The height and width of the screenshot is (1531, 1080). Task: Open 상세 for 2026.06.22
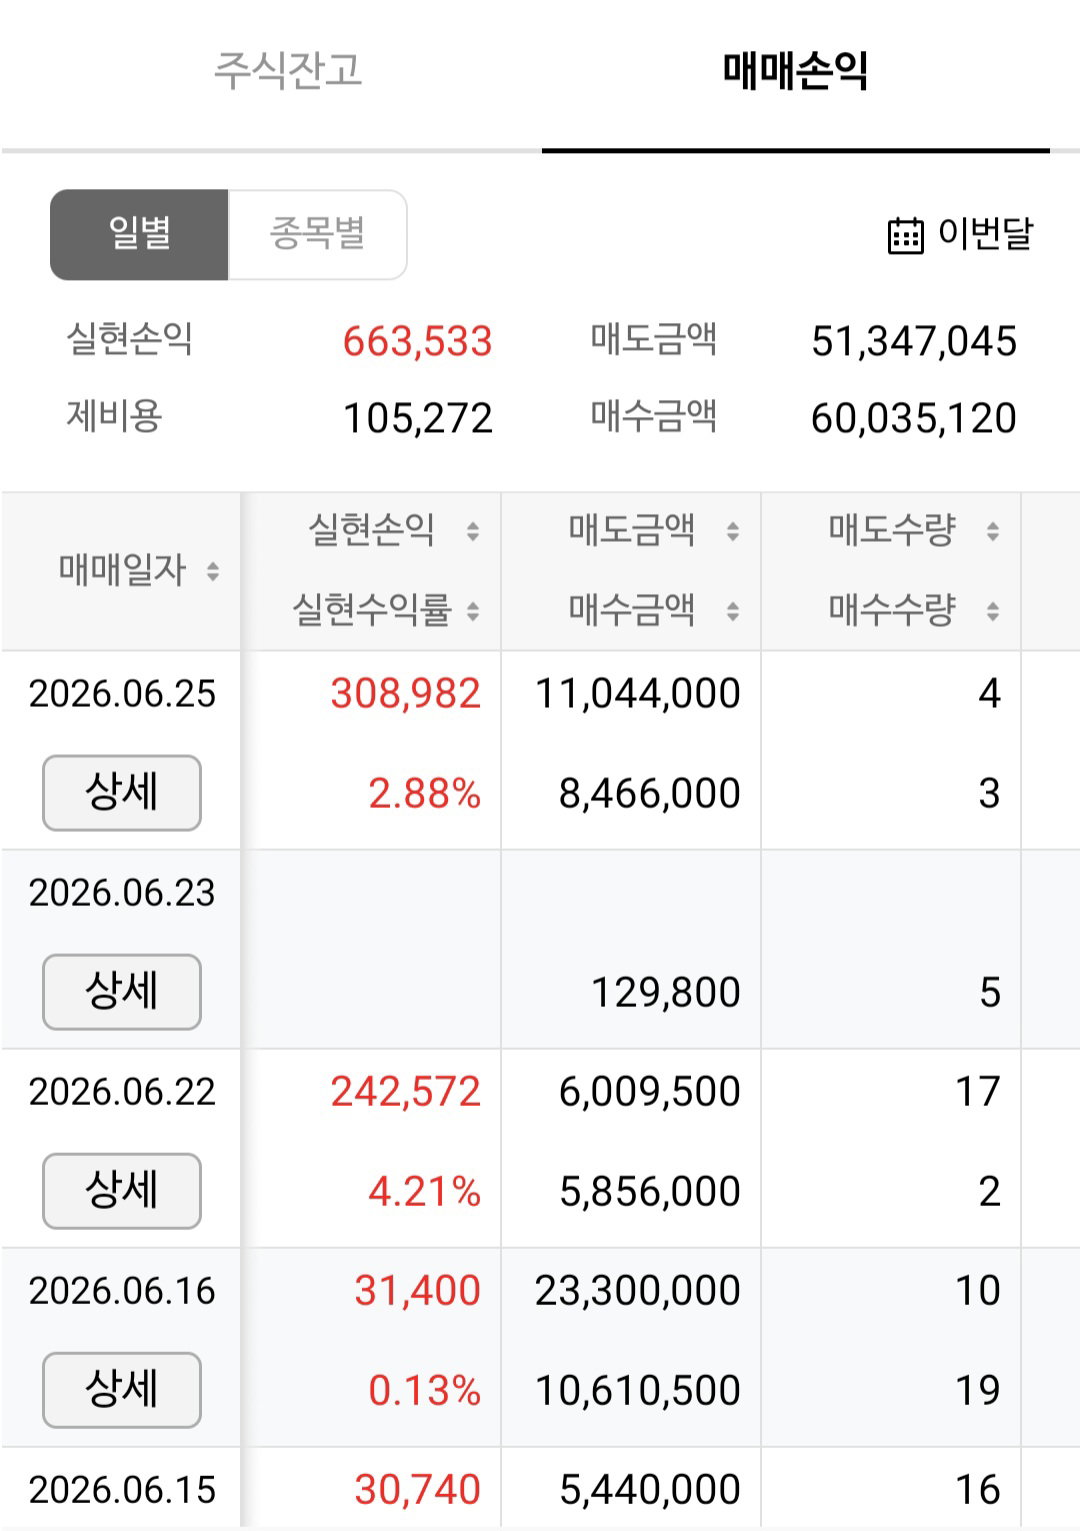122,1191
